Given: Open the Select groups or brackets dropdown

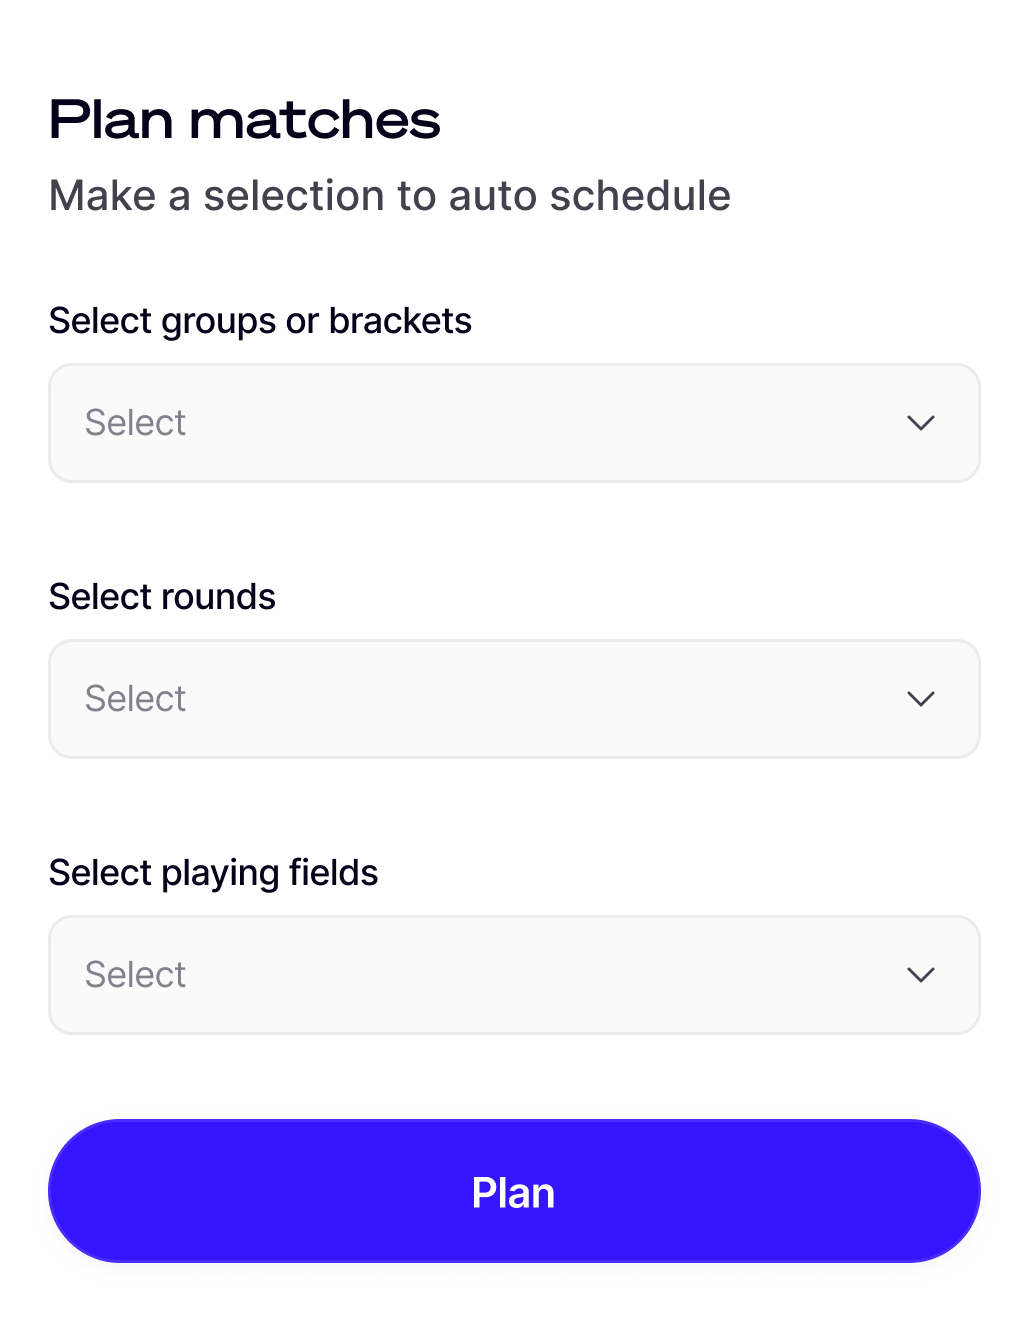Looking at the screenshot, I should 514,423.
